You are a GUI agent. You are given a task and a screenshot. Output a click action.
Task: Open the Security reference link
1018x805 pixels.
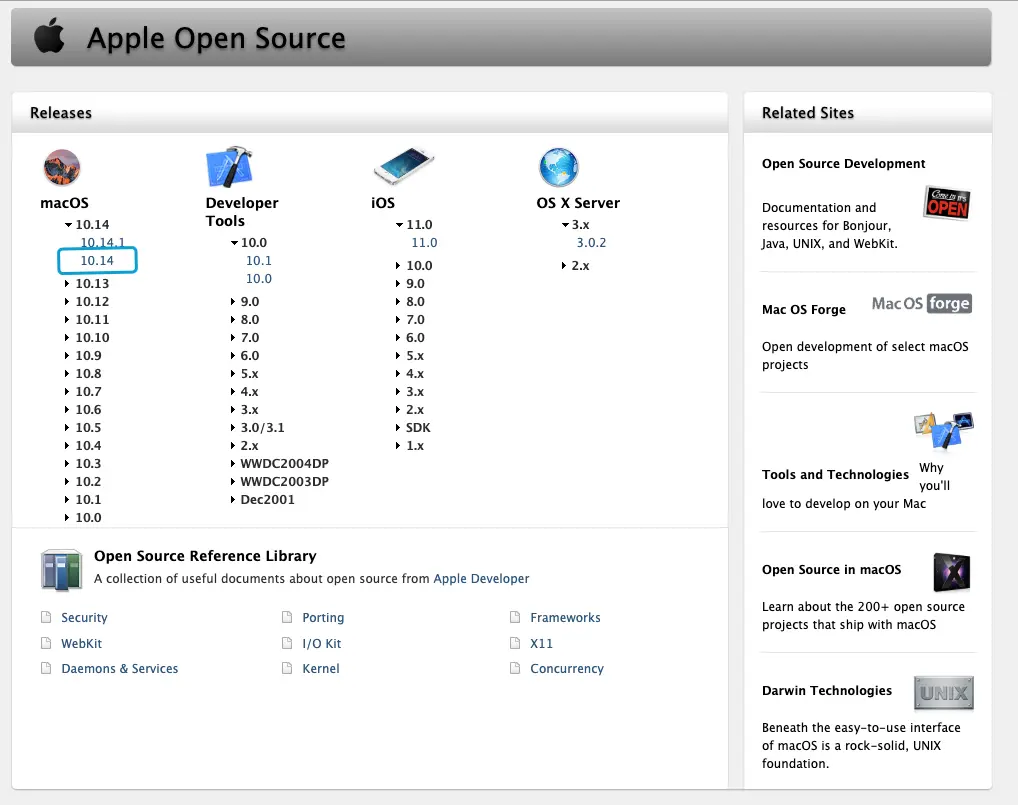click(84, 617)
